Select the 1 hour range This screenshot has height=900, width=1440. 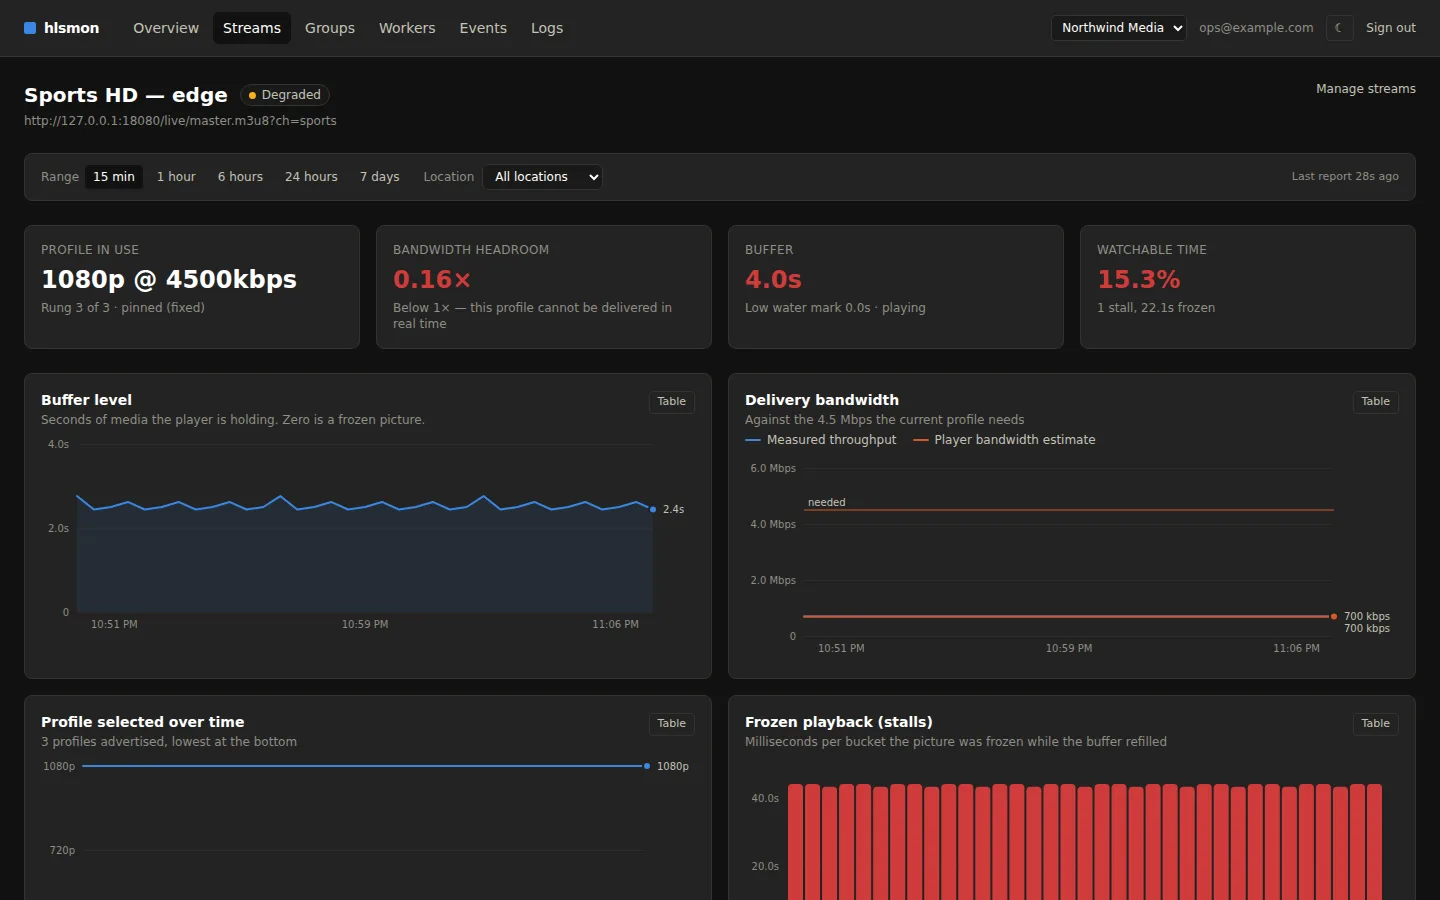click(176, 177)
